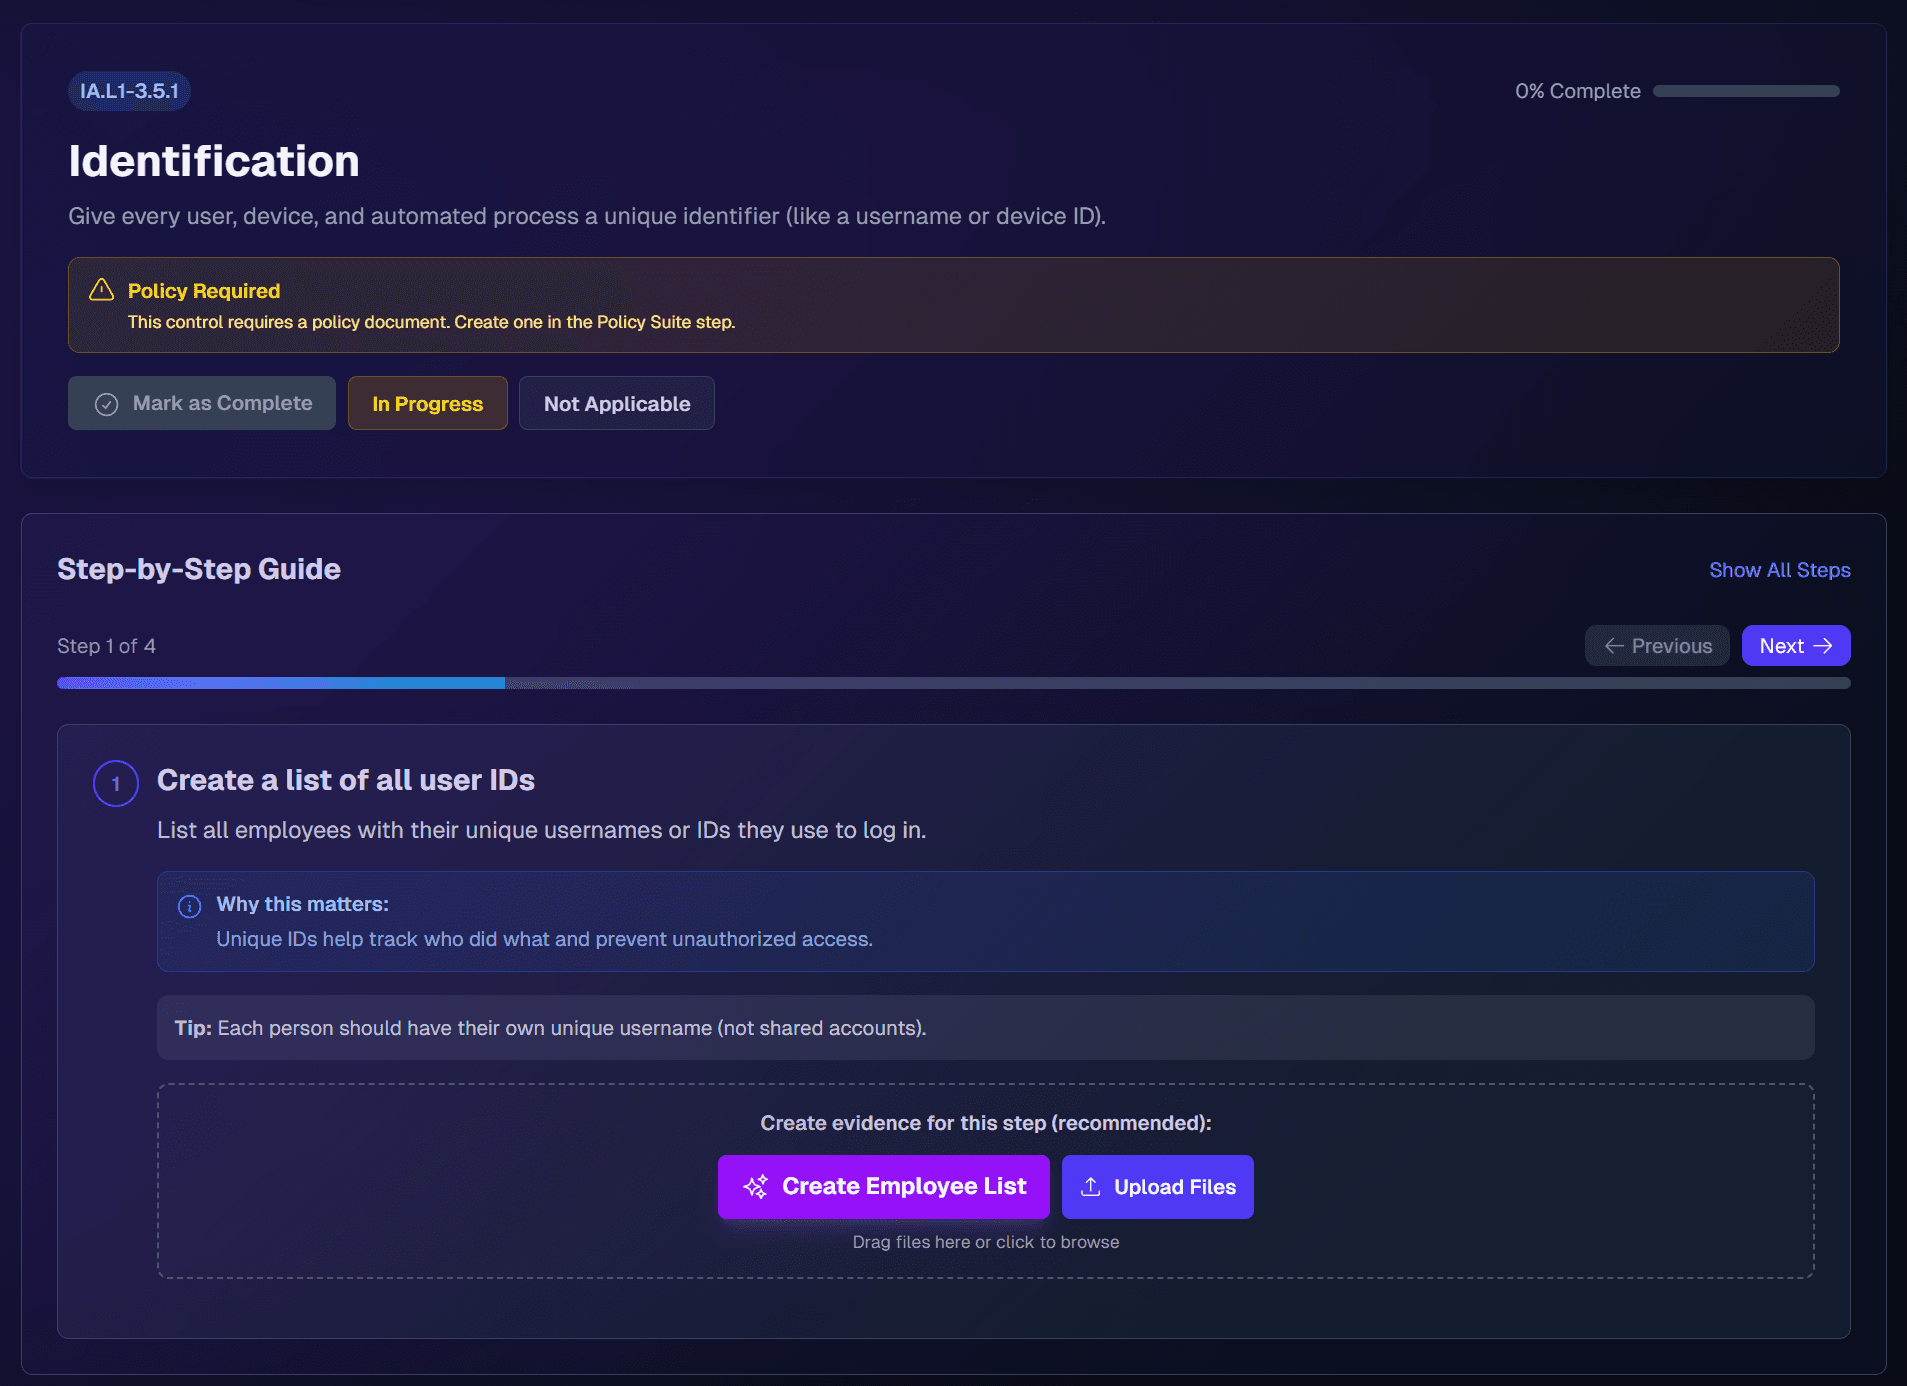Go back using the Previous button
1907x1386 pixels.
[1655, 645]
